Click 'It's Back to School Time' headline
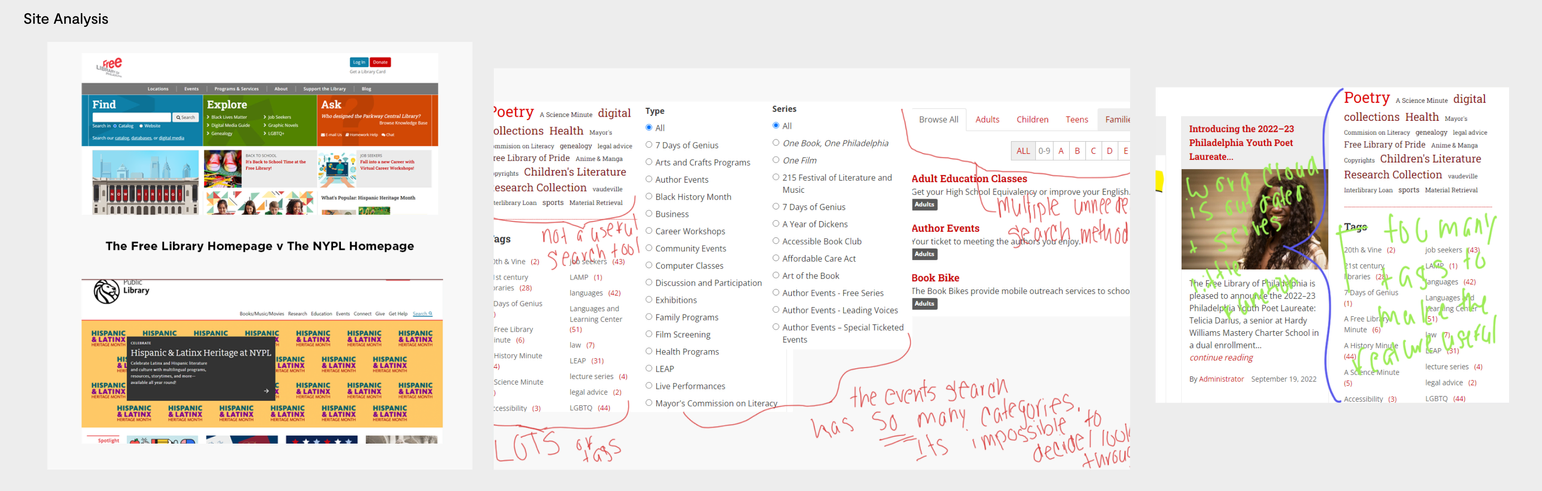1542x491 pixels. pos(276,165)
